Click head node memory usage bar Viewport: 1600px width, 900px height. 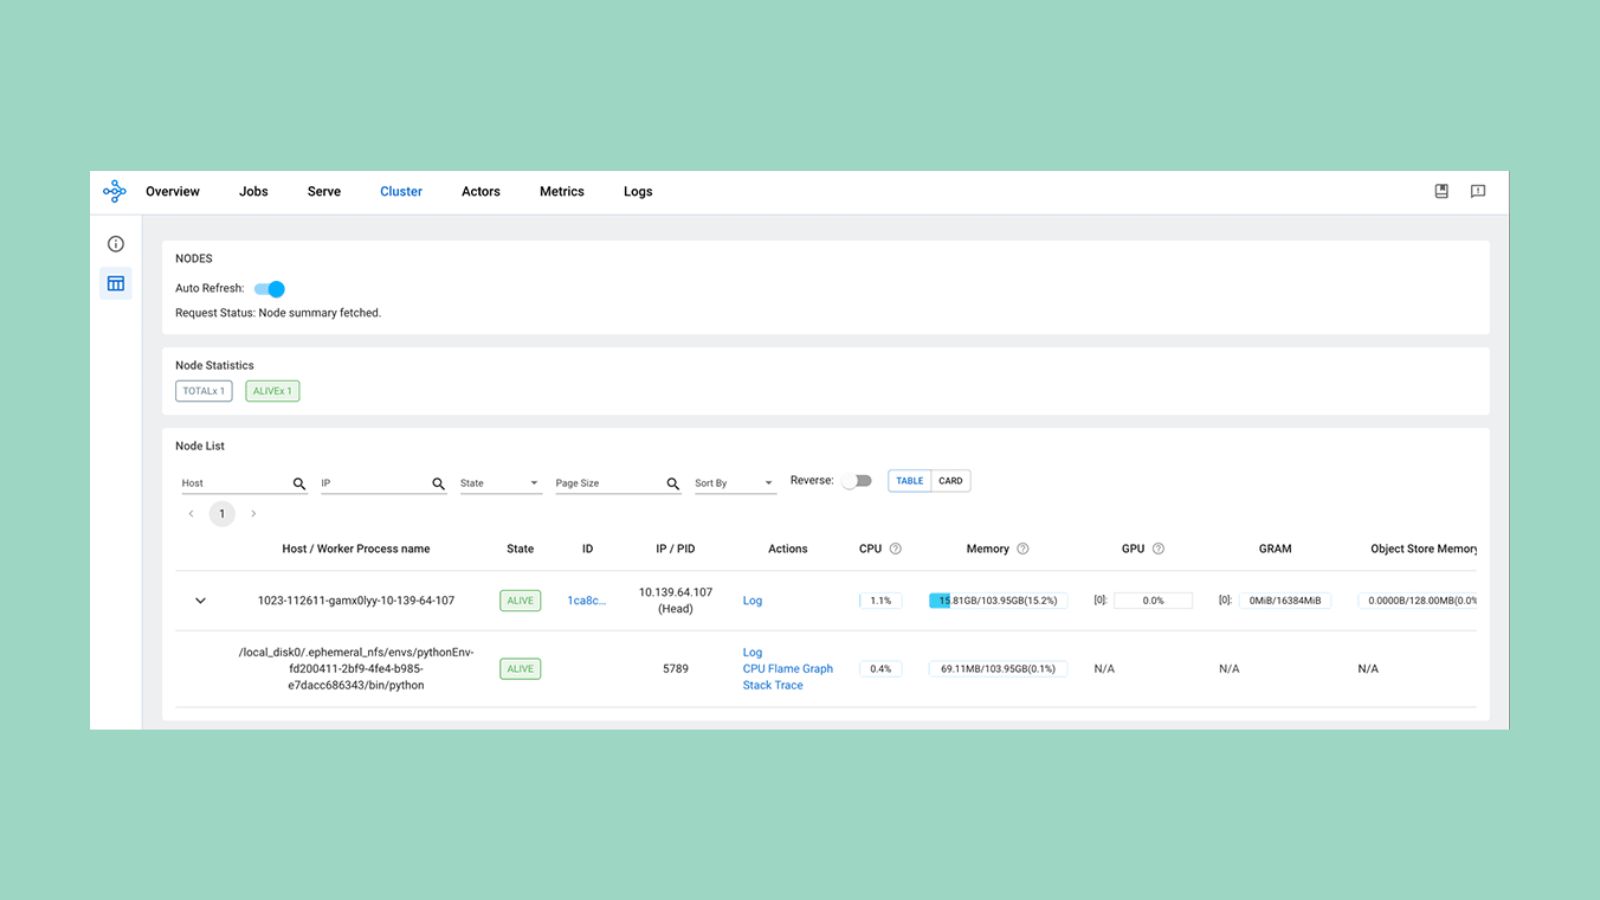coord(998,601)
